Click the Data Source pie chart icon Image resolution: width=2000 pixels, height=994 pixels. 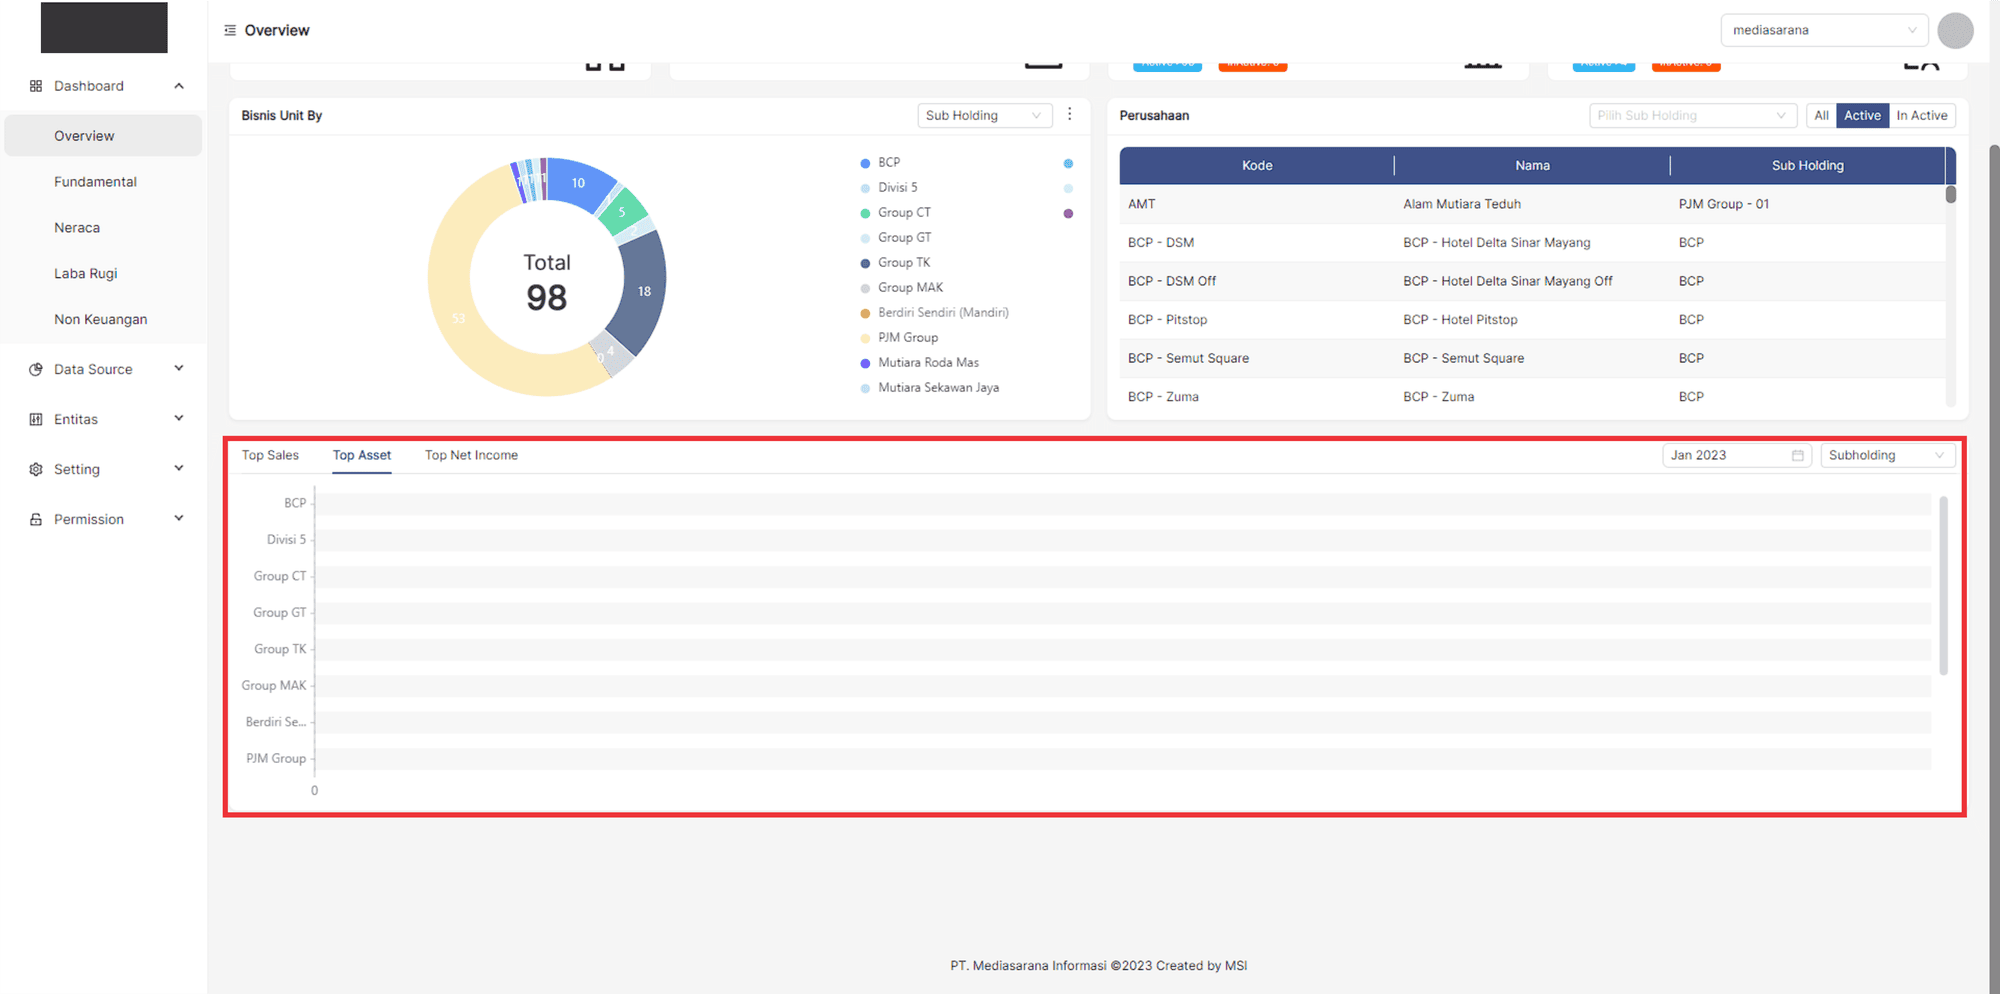click(36, 369)
